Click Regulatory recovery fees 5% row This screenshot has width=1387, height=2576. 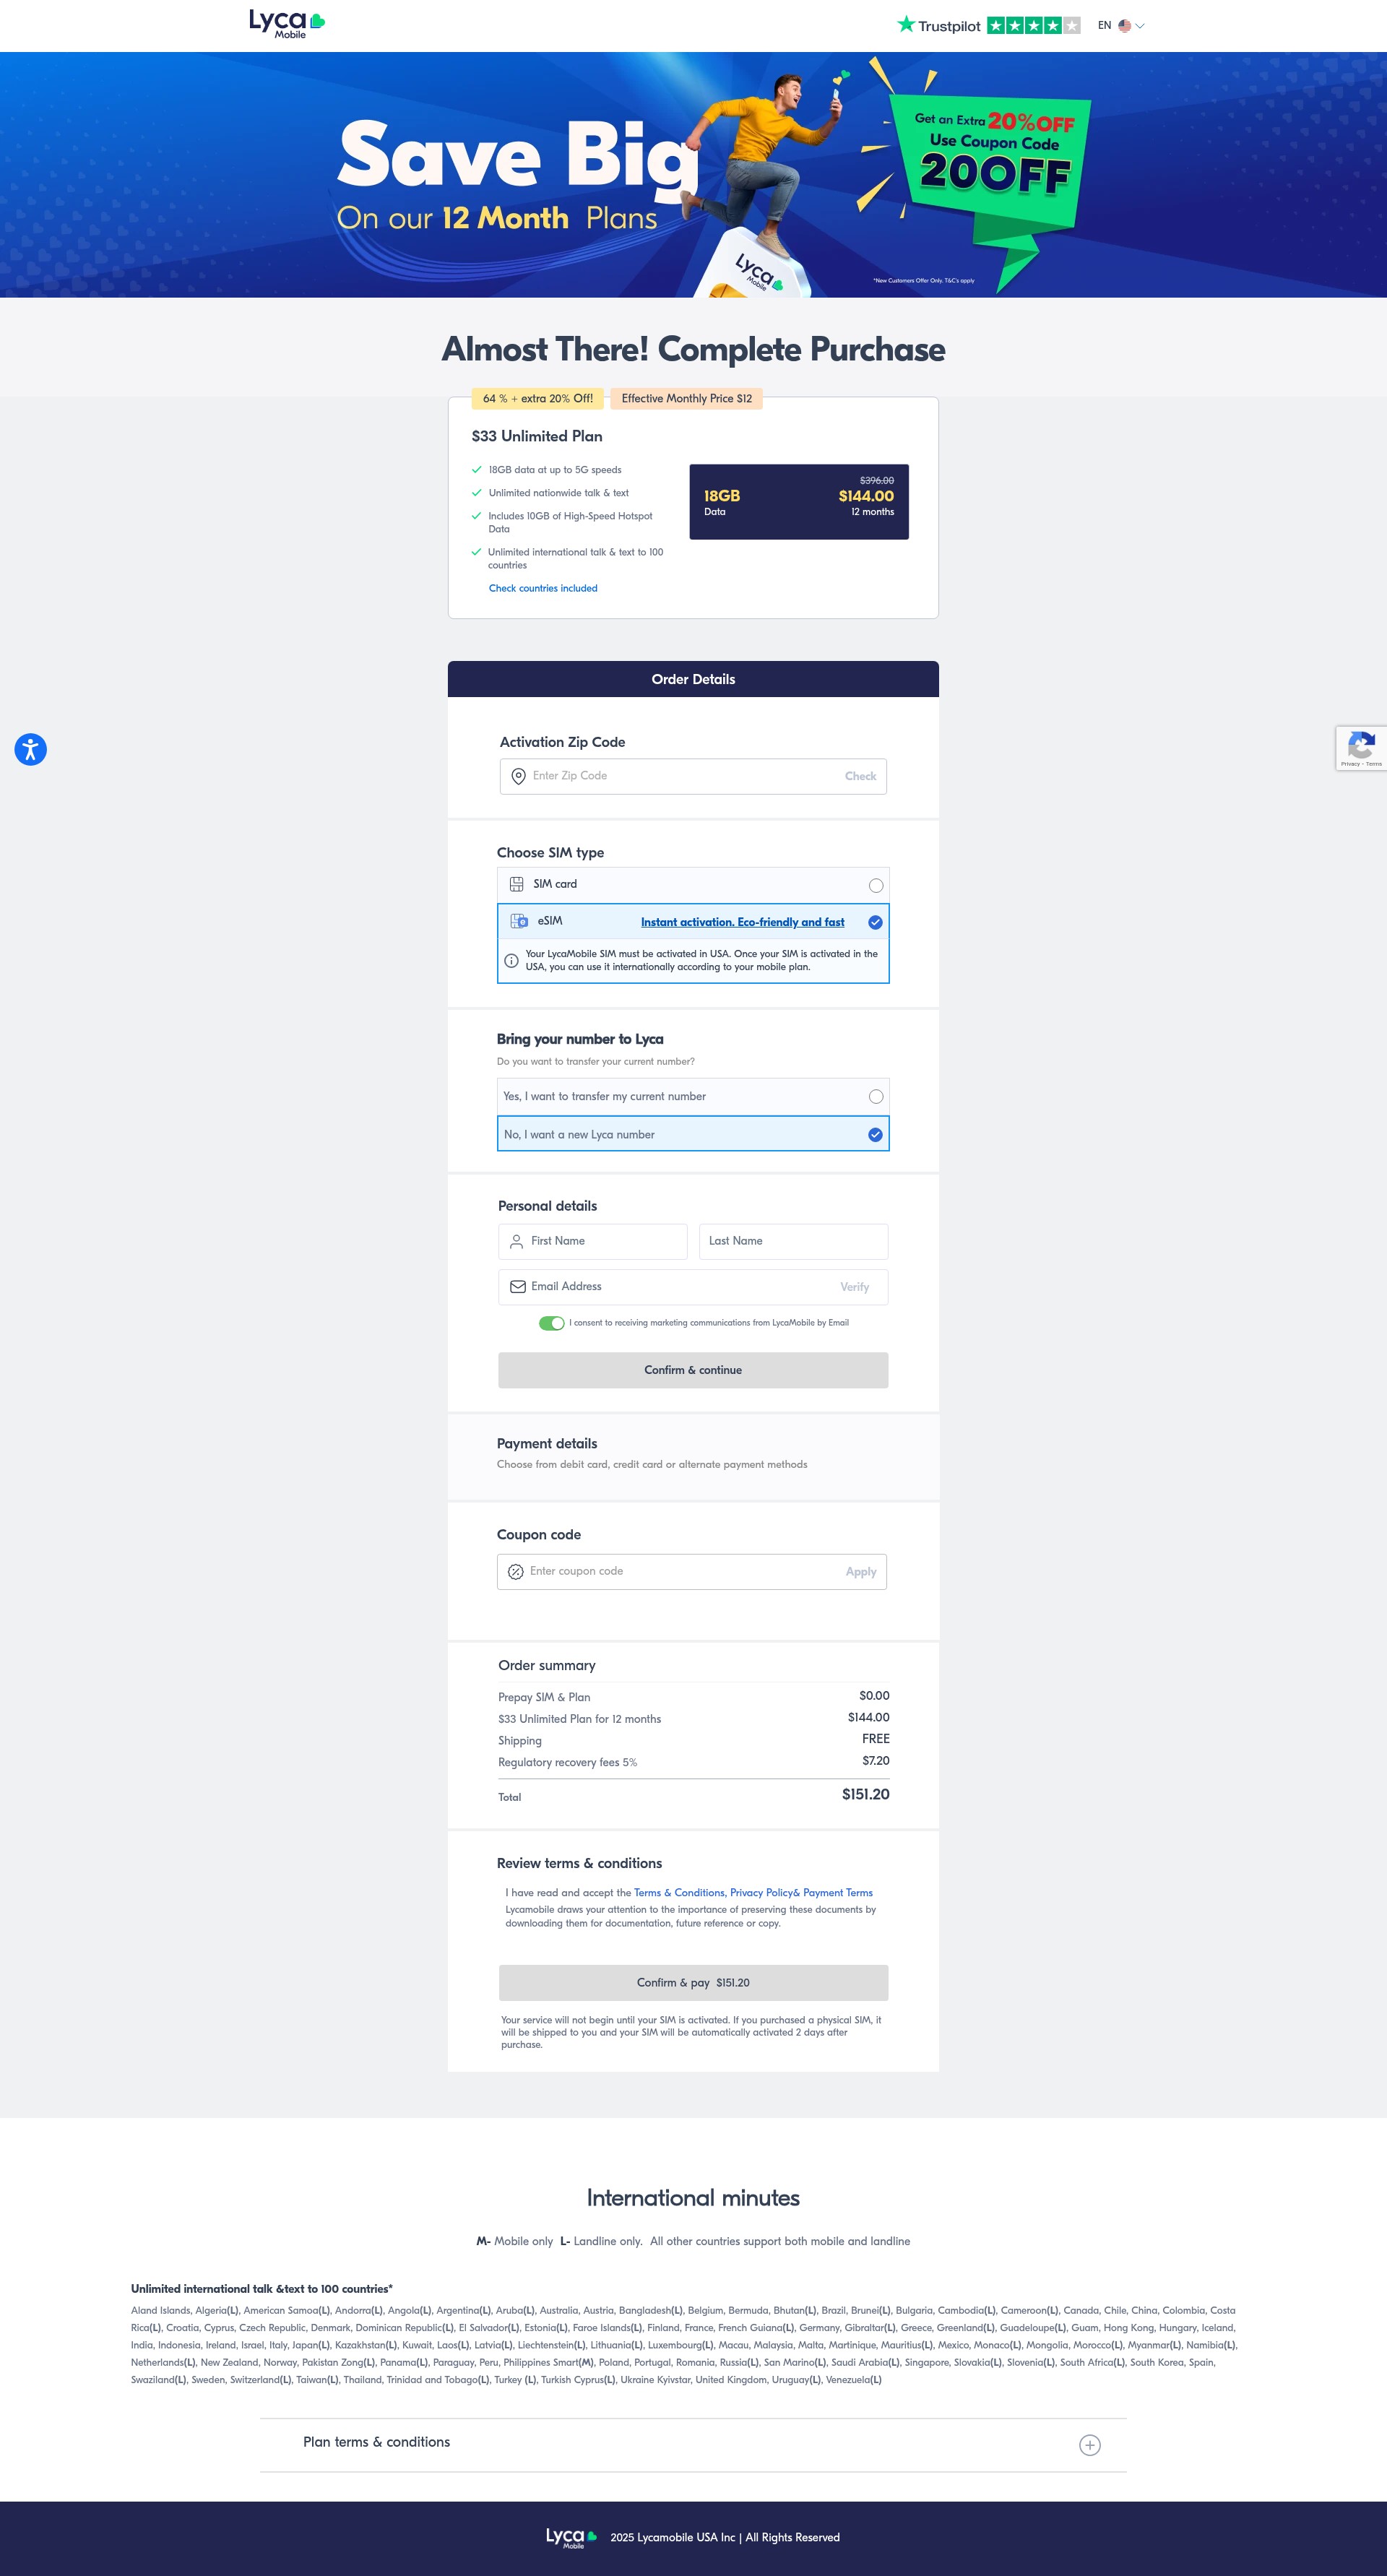coord(693,1762)
